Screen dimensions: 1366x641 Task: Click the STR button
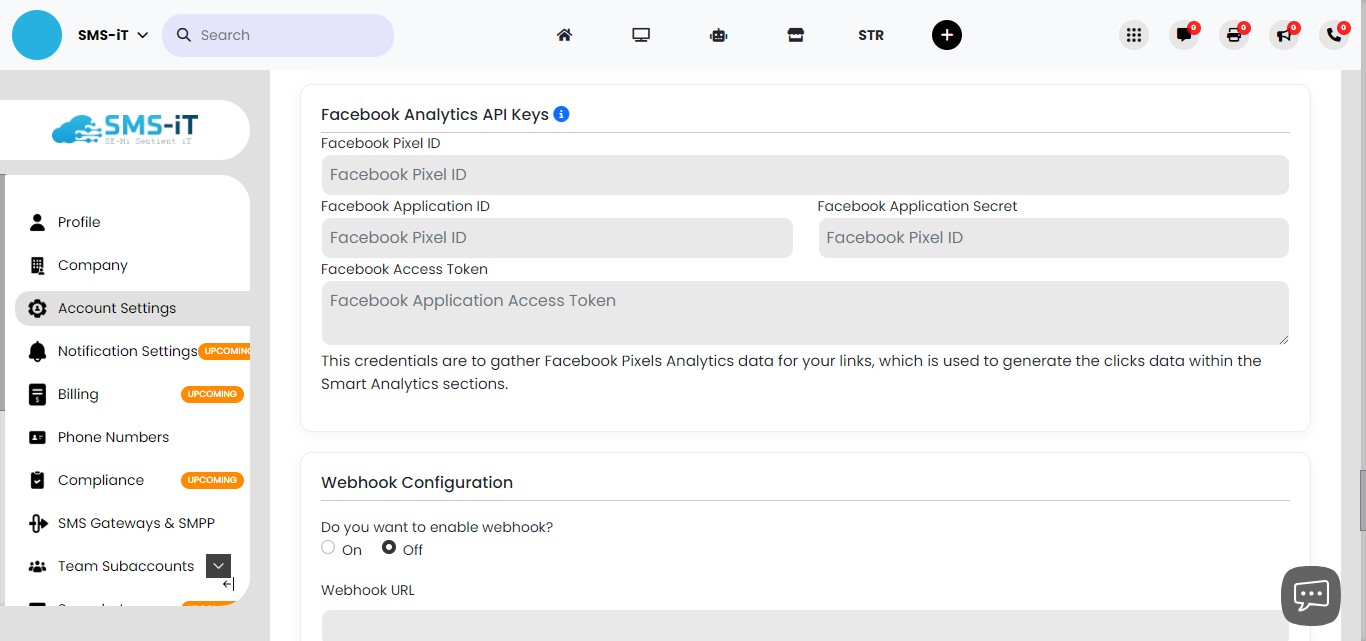pos(871,34)
